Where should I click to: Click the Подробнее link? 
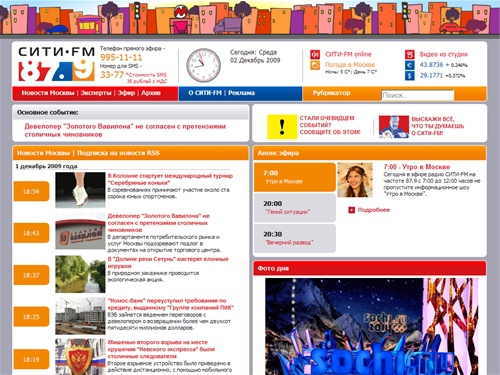click(374, 210)
